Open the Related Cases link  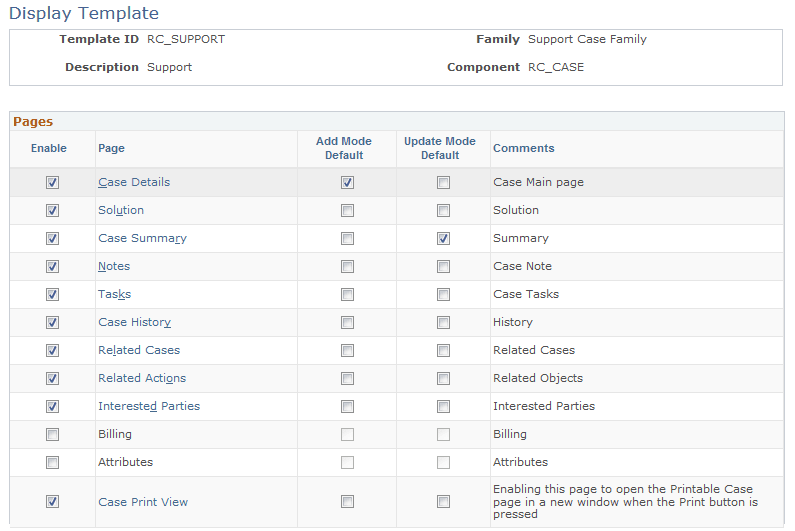[139, 351]
